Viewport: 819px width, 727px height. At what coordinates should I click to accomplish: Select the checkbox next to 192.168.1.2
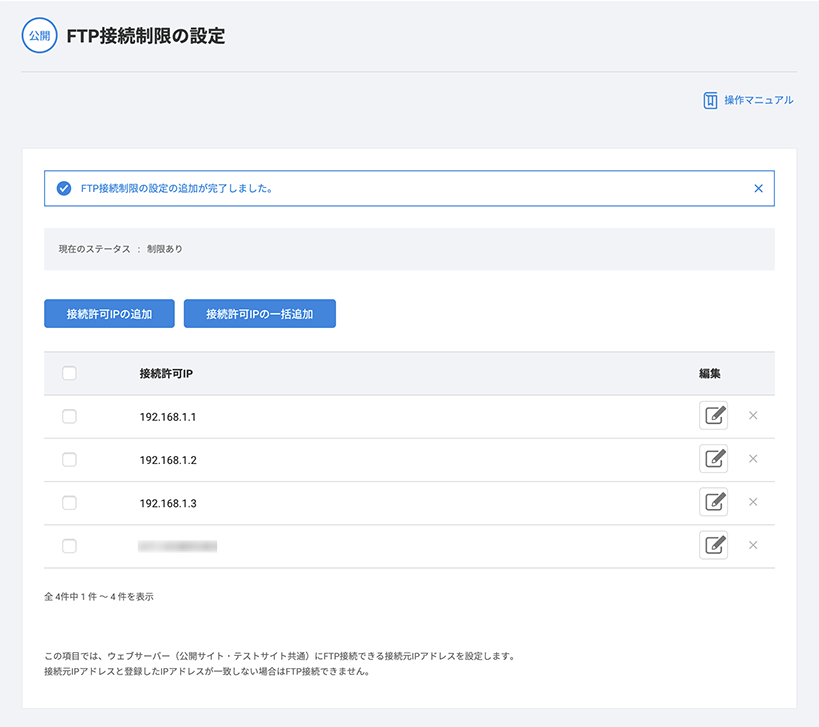point(69,459)
